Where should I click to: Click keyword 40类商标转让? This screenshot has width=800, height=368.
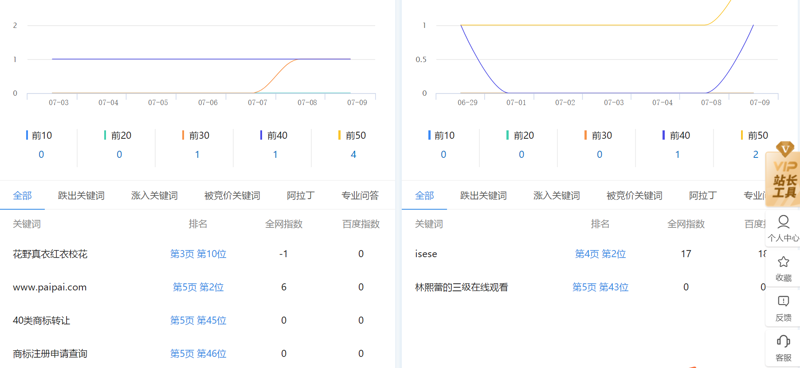pos(41,321)
